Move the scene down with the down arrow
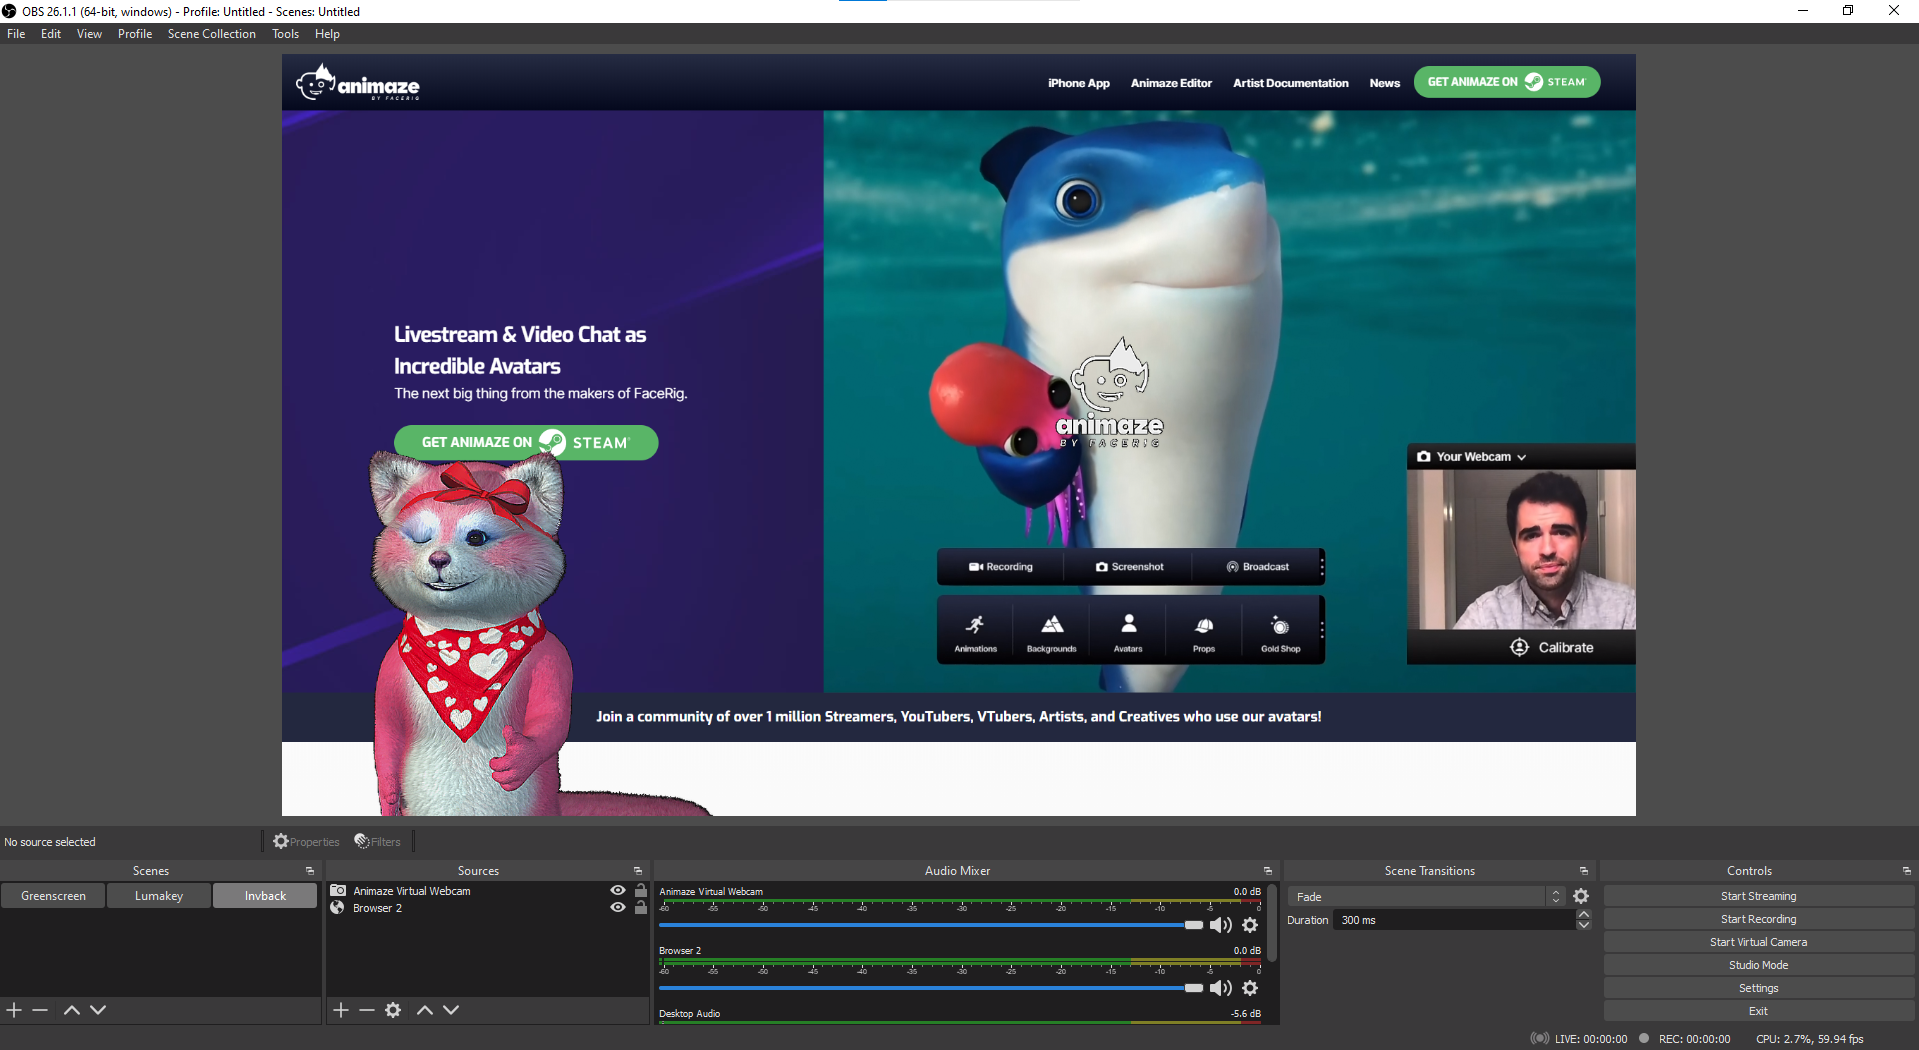 pyautogui.click(x=98, y=1010)
